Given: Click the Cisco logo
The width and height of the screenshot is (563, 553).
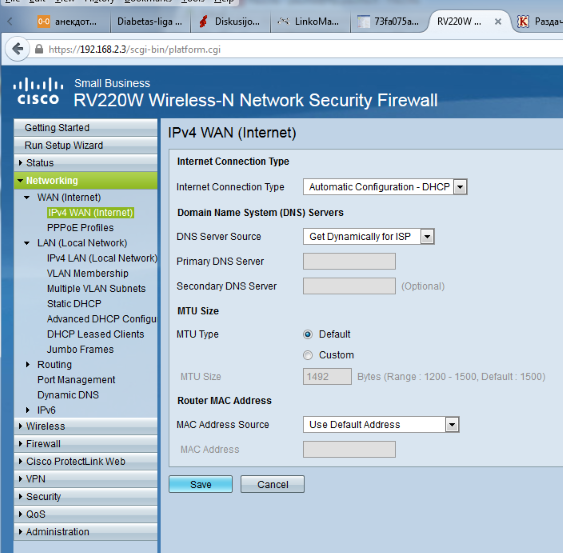Looking at the screenshot, I should coord(38,91).
